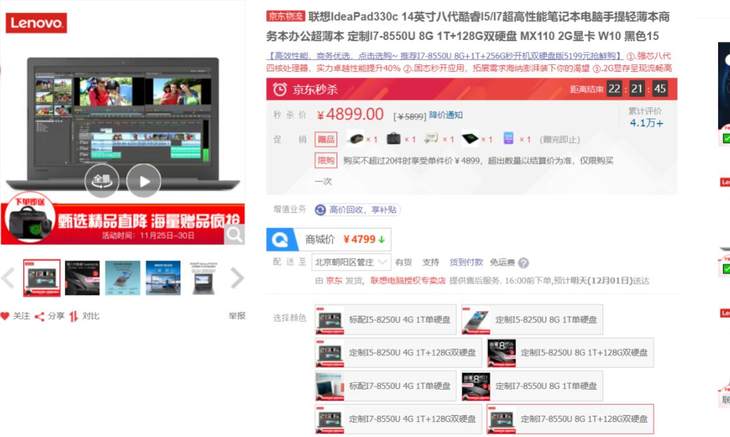Select 定制I7-8550U 8G 1T+128G双硬盘 option

coord(570,419)
